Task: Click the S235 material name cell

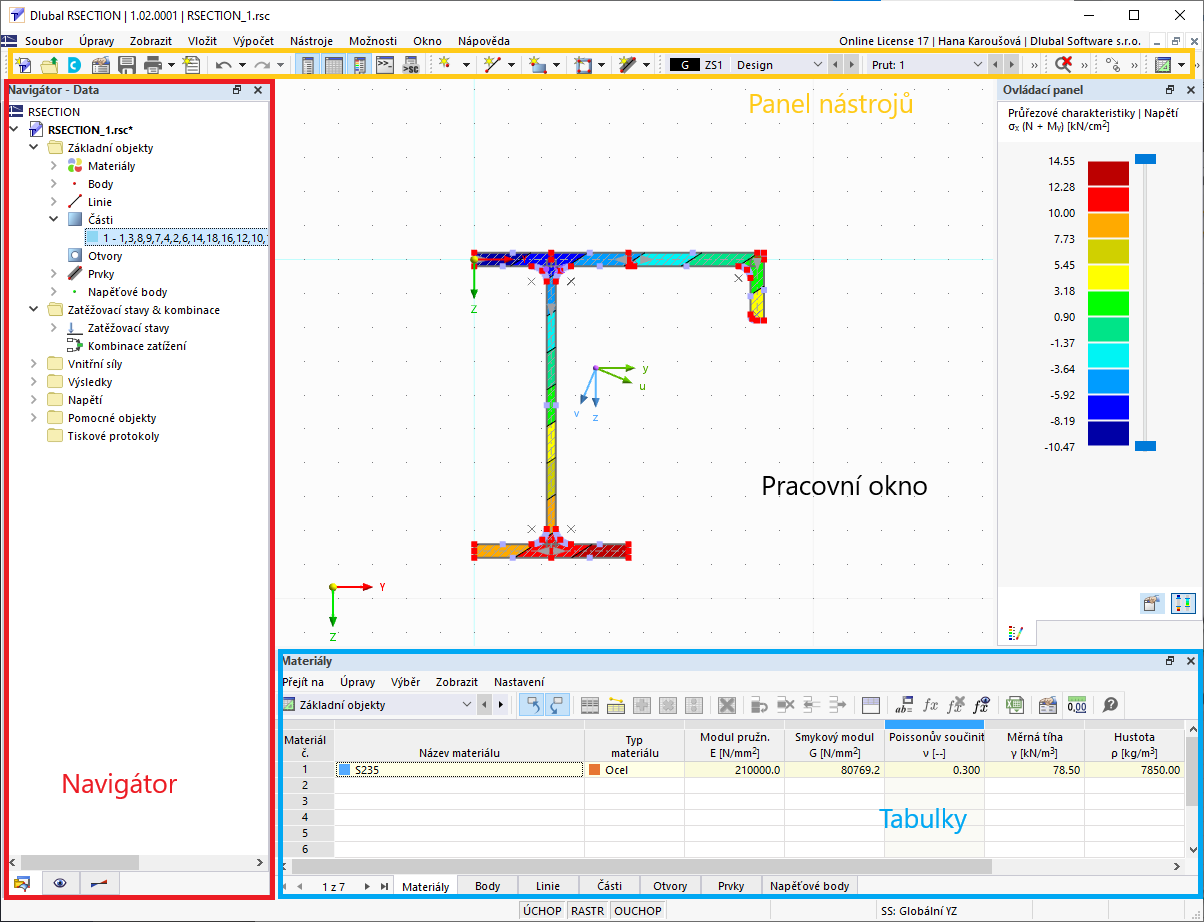Action: (459, 770)
